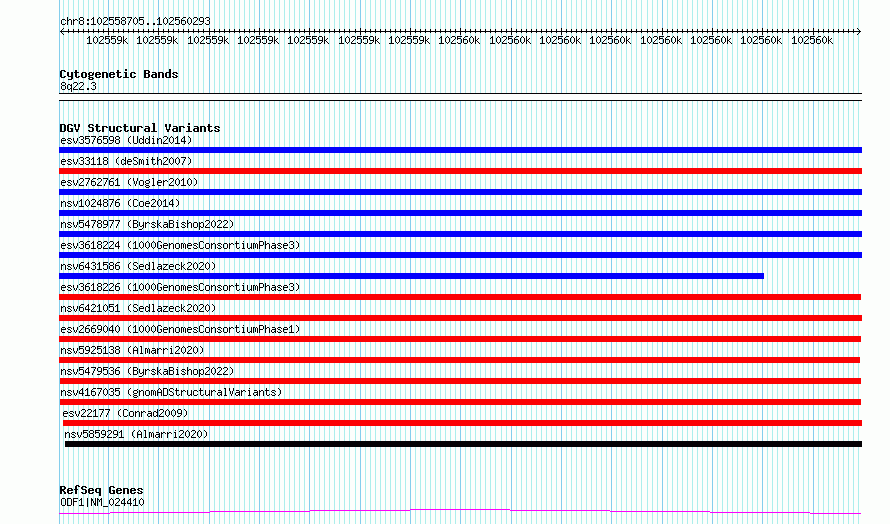Click the esv3576598 (Uddin2014) variant label
The image size is (890, 524).
click(x=126, y=140)
